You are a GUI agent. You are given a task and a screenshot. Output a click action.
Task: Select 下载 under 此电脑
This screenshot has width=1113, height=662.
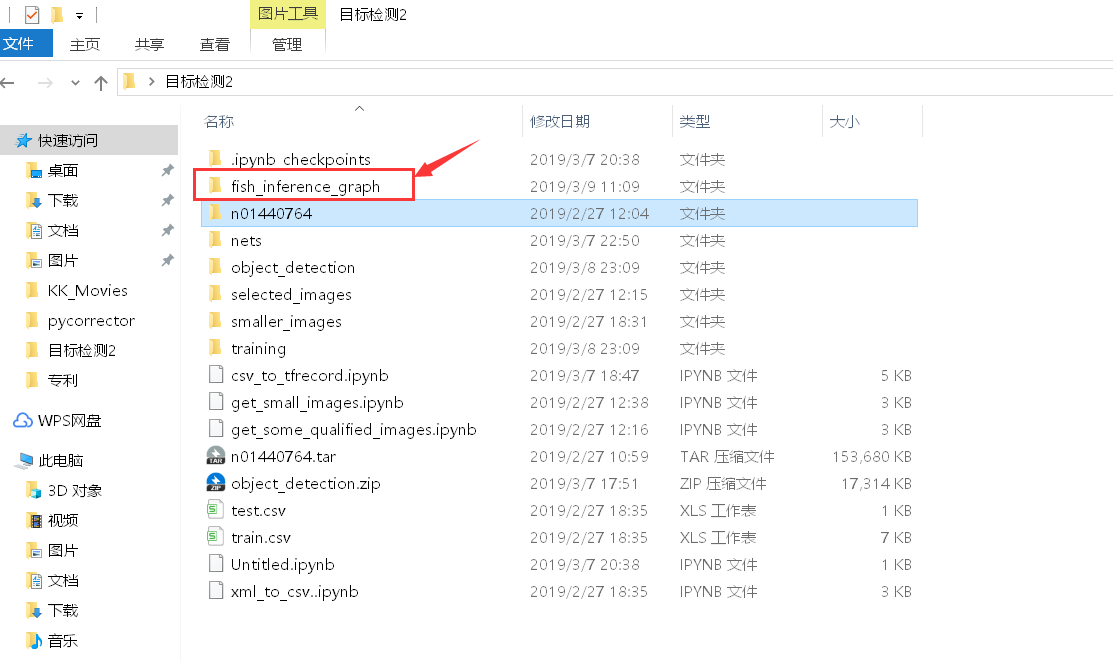(62, 610)
